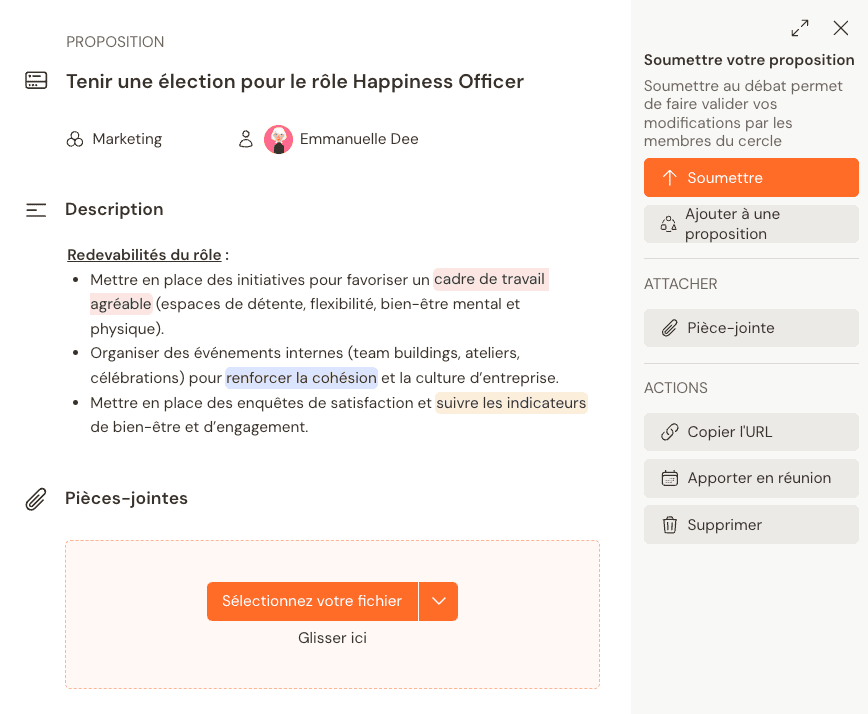Click Emmanuelle Dee's avatar thumbnail
Screen dimensions: 868x714
pyautogui.click(x=279, y=139)
